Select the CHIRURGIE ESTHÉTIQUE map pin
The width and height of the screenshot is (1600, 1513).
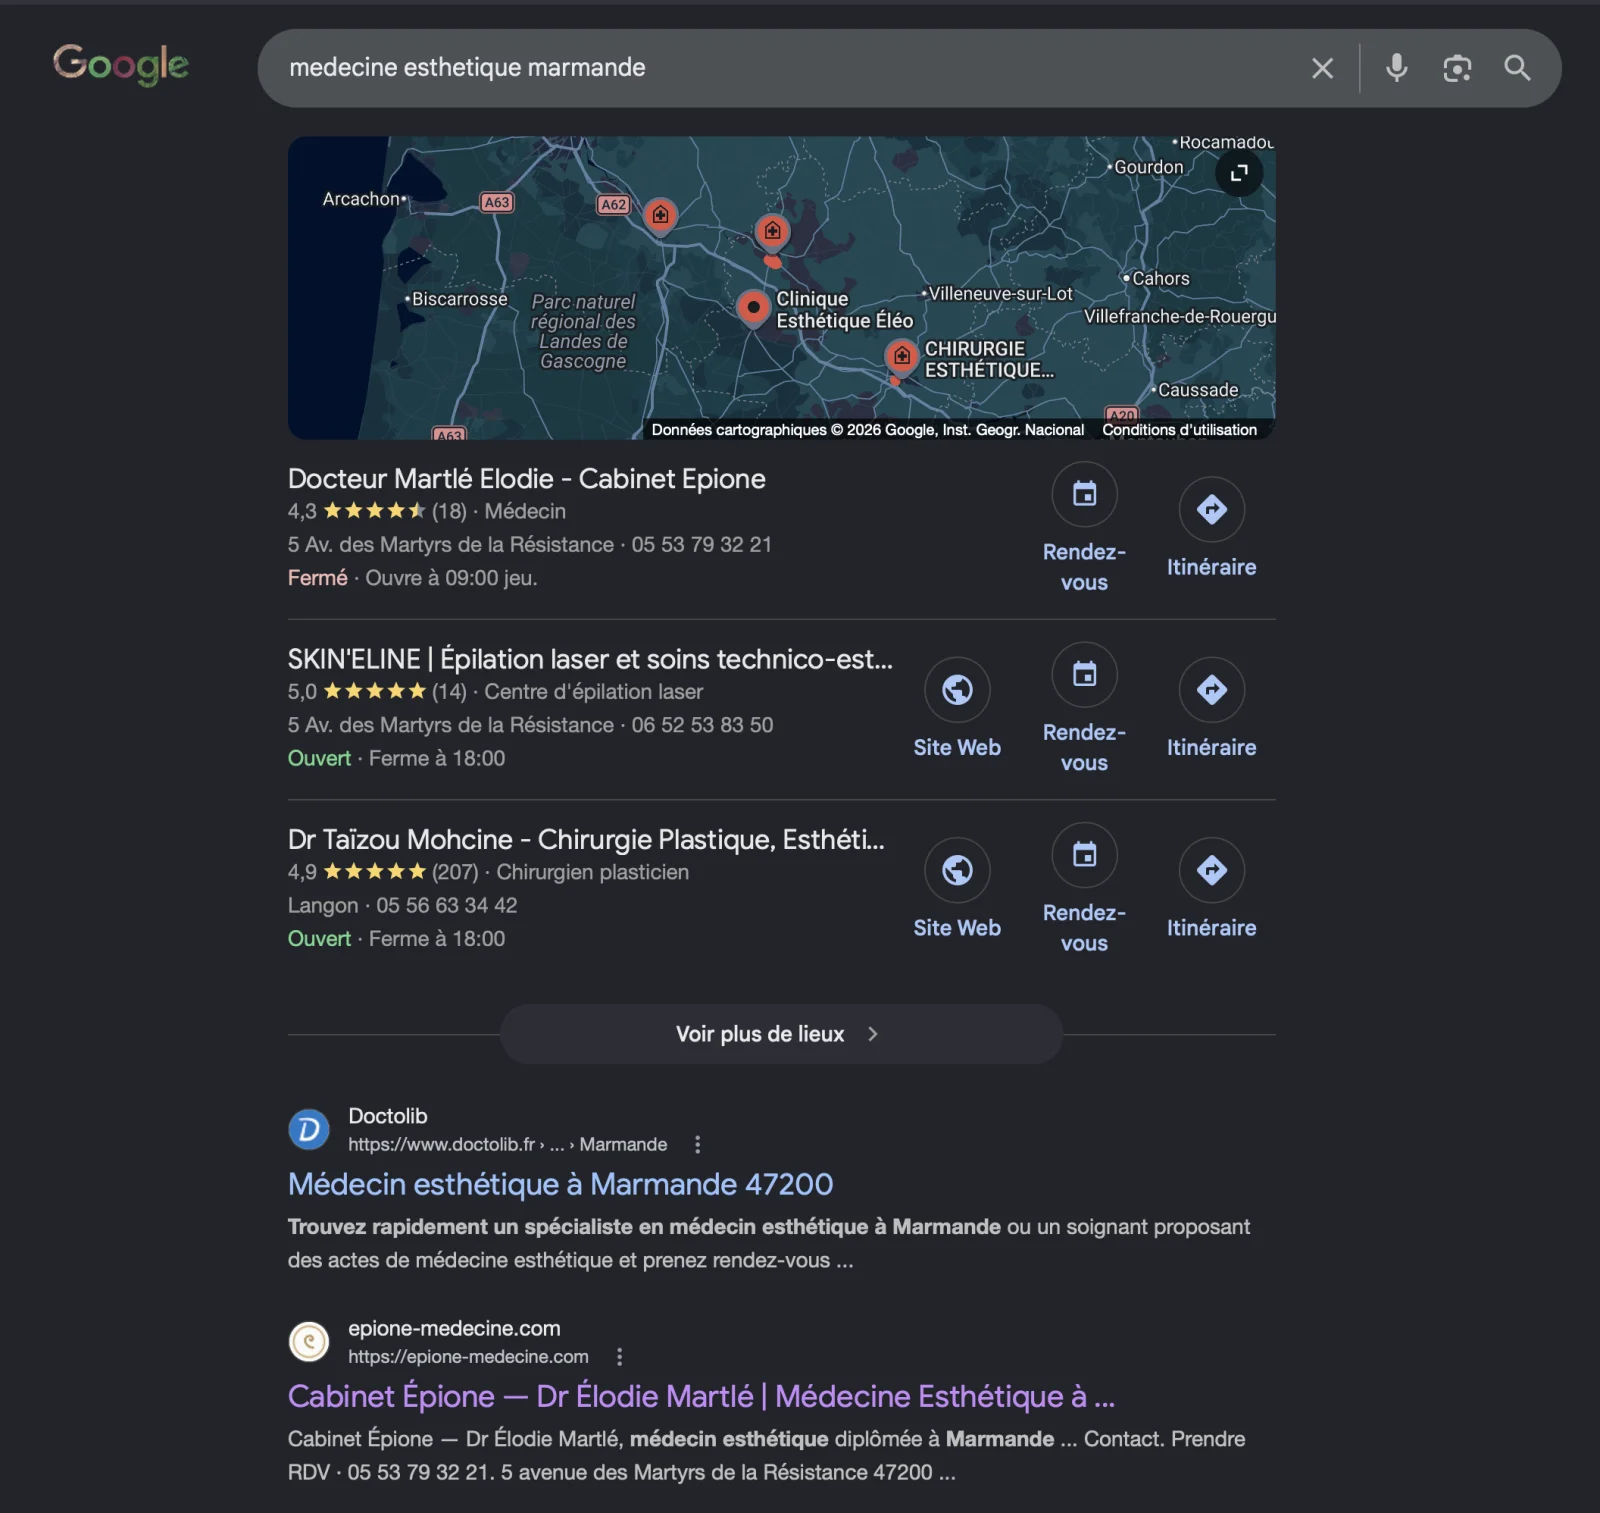901,356
